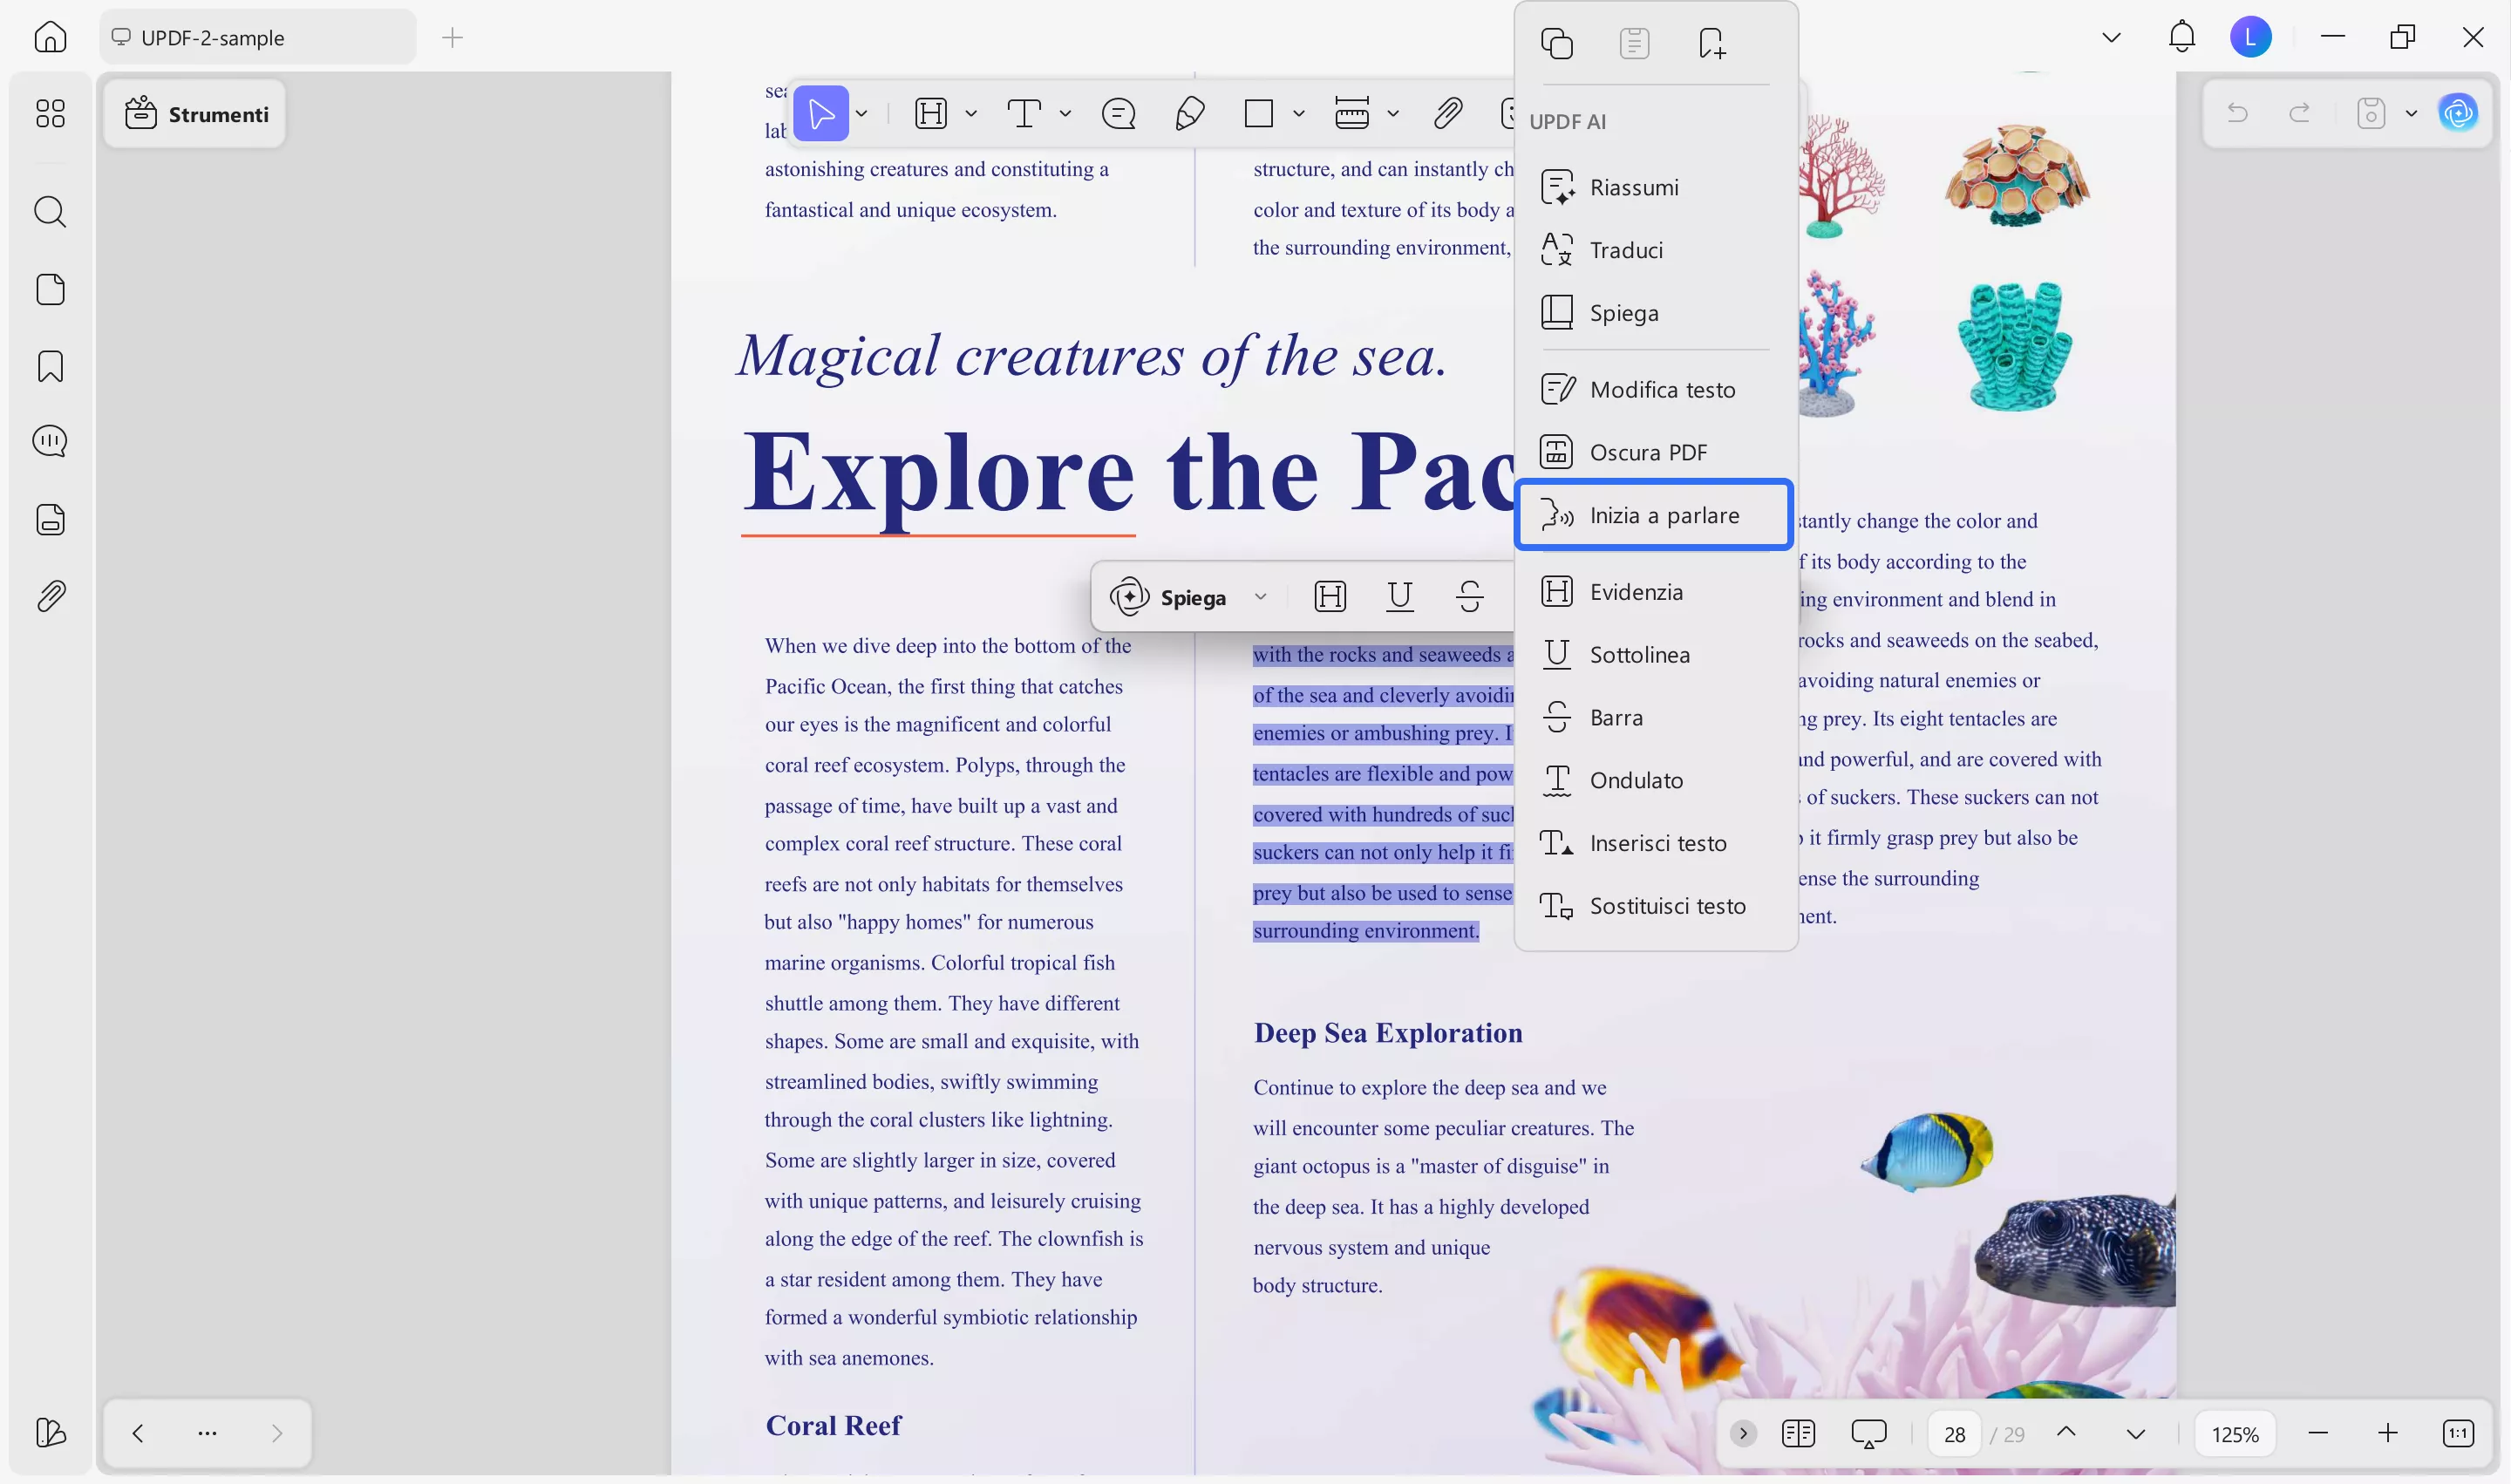Click the AI assistant chat icon in sidebar
The height and width of the screenshot is (1484, 2511).
tap(50, 440)
